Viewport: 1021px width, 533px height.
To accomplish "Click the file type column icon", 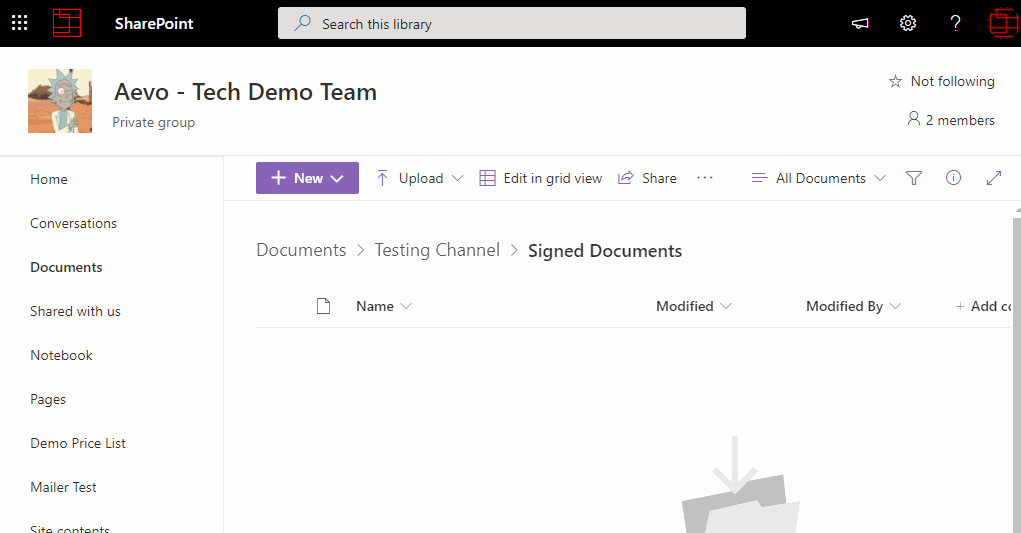I will [x=323, y=306].
